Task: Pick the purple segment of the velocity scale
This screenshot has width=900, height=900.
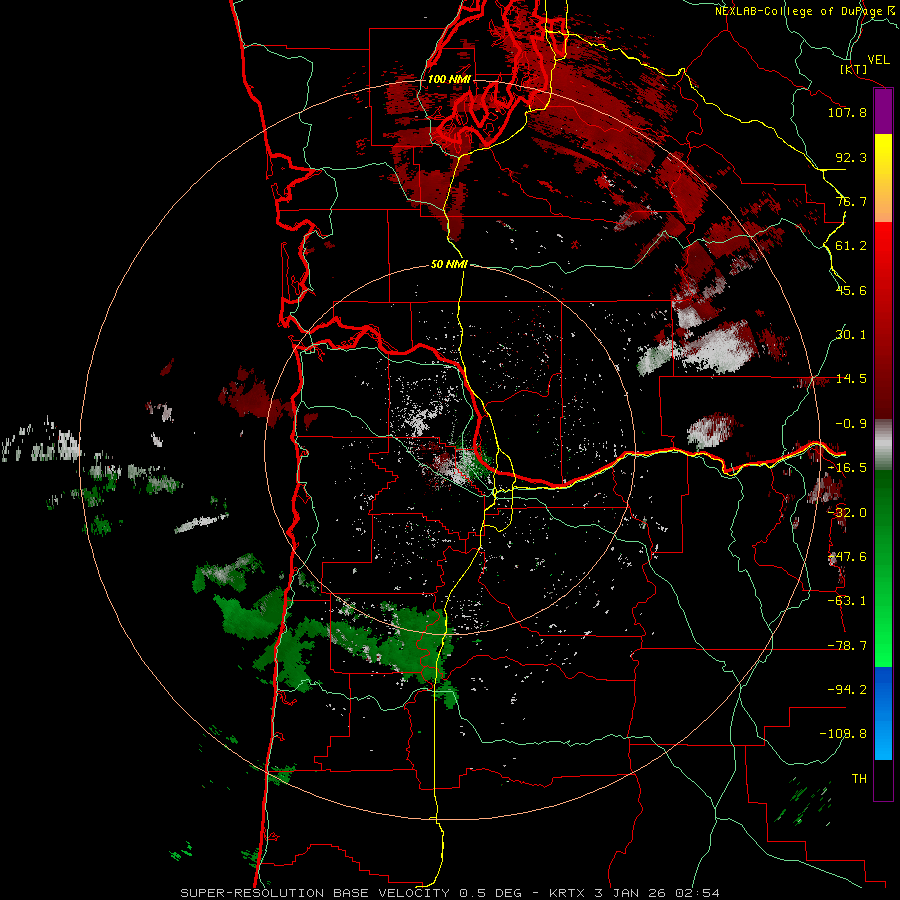Action: click(883, 112)
